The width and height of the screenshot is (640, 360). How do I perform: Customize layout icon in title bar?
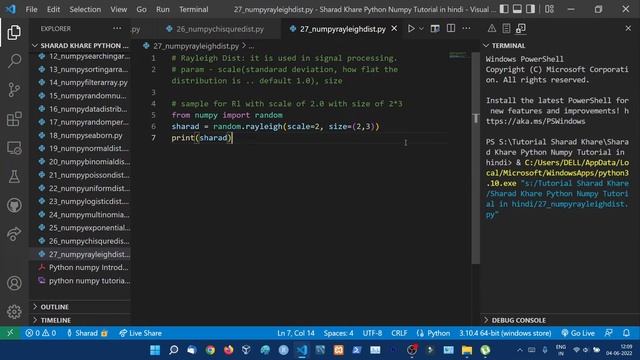pos(549,9)
